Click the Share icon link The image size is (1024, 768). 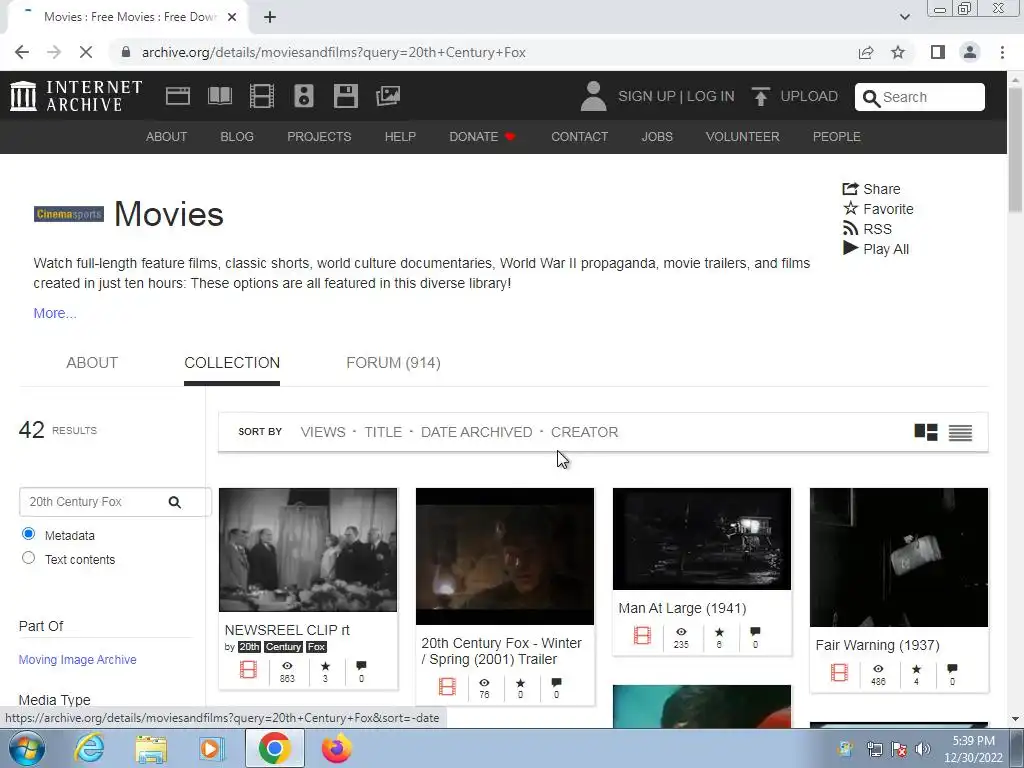[871, 189]
